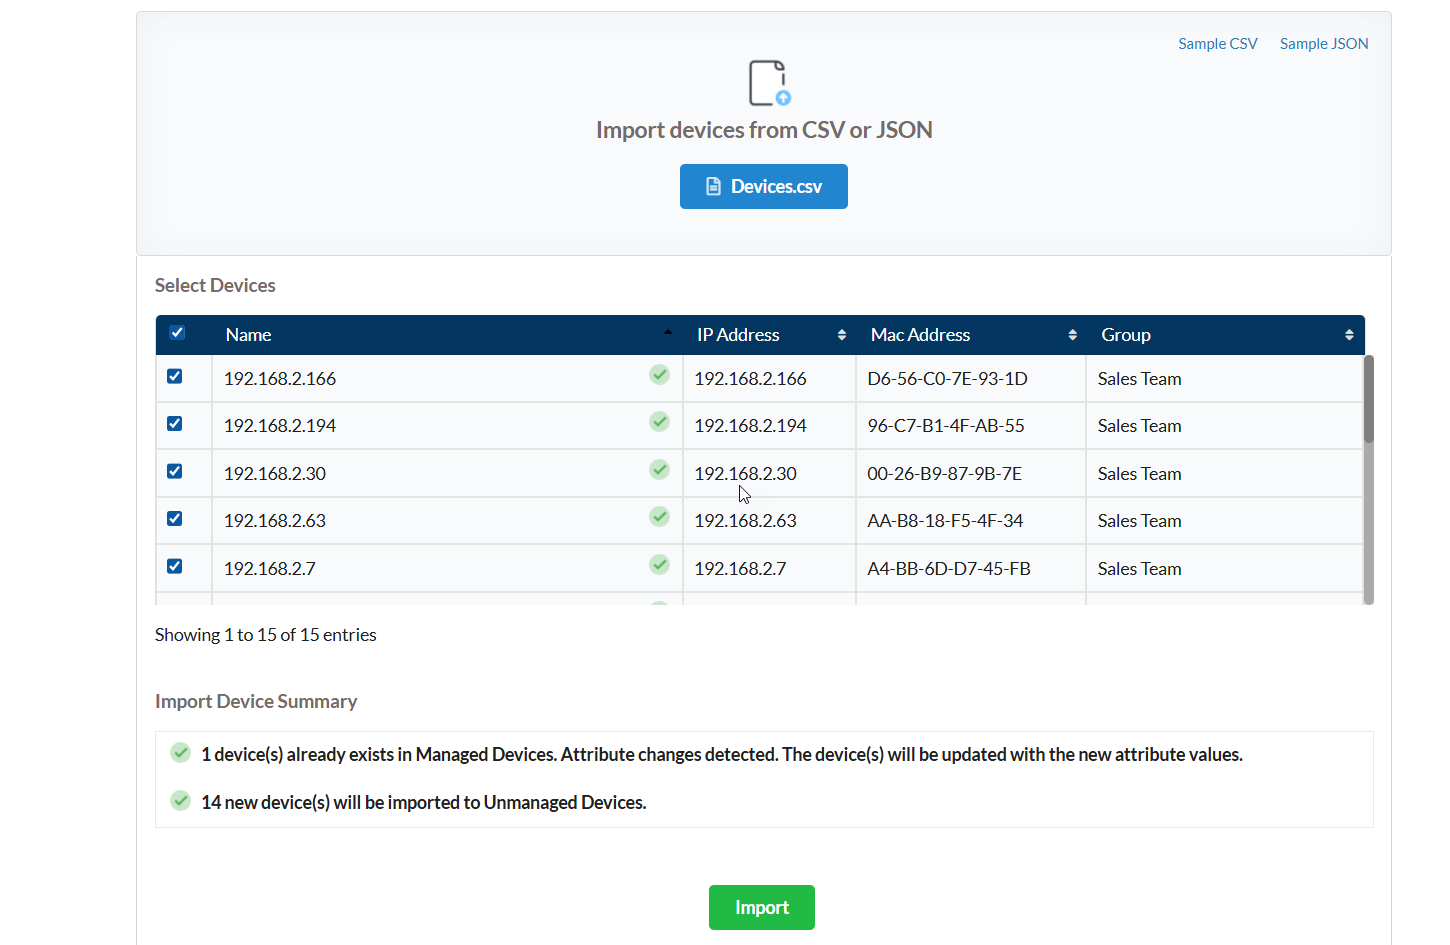Sort devices by the Group column
This screenshot has width=1450, height=945.
click(x=1126, y=335)
